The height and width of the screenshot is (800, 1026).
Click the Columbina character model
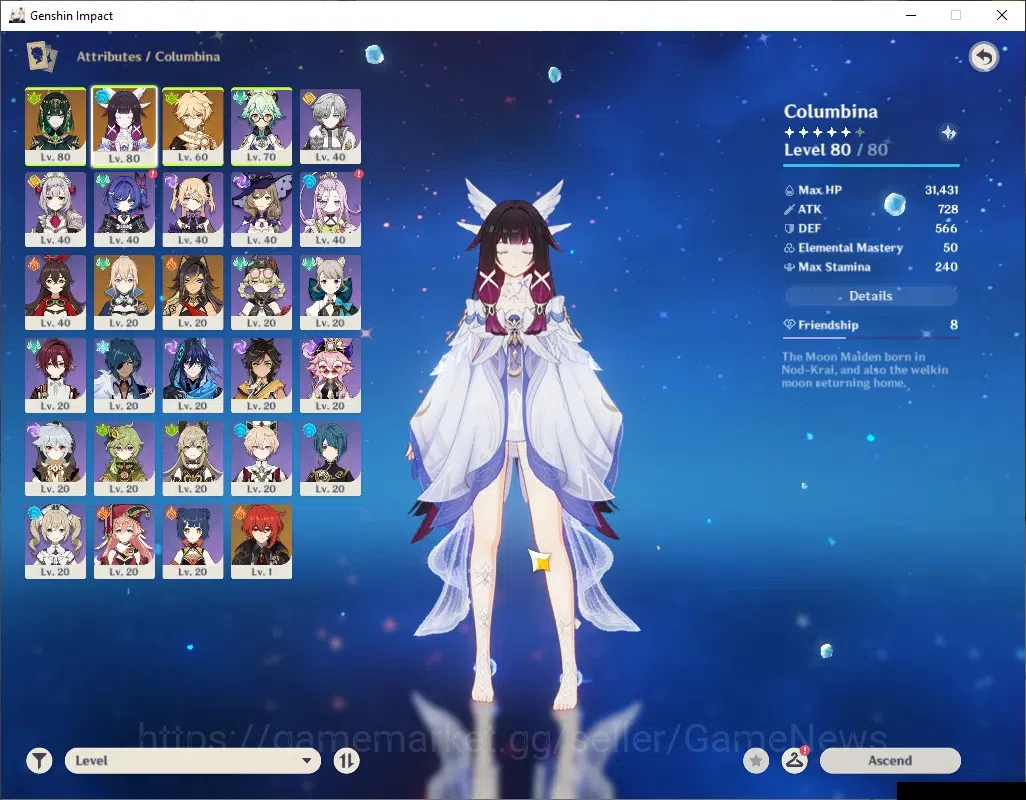pyautogui.click(x=517, y=445)
